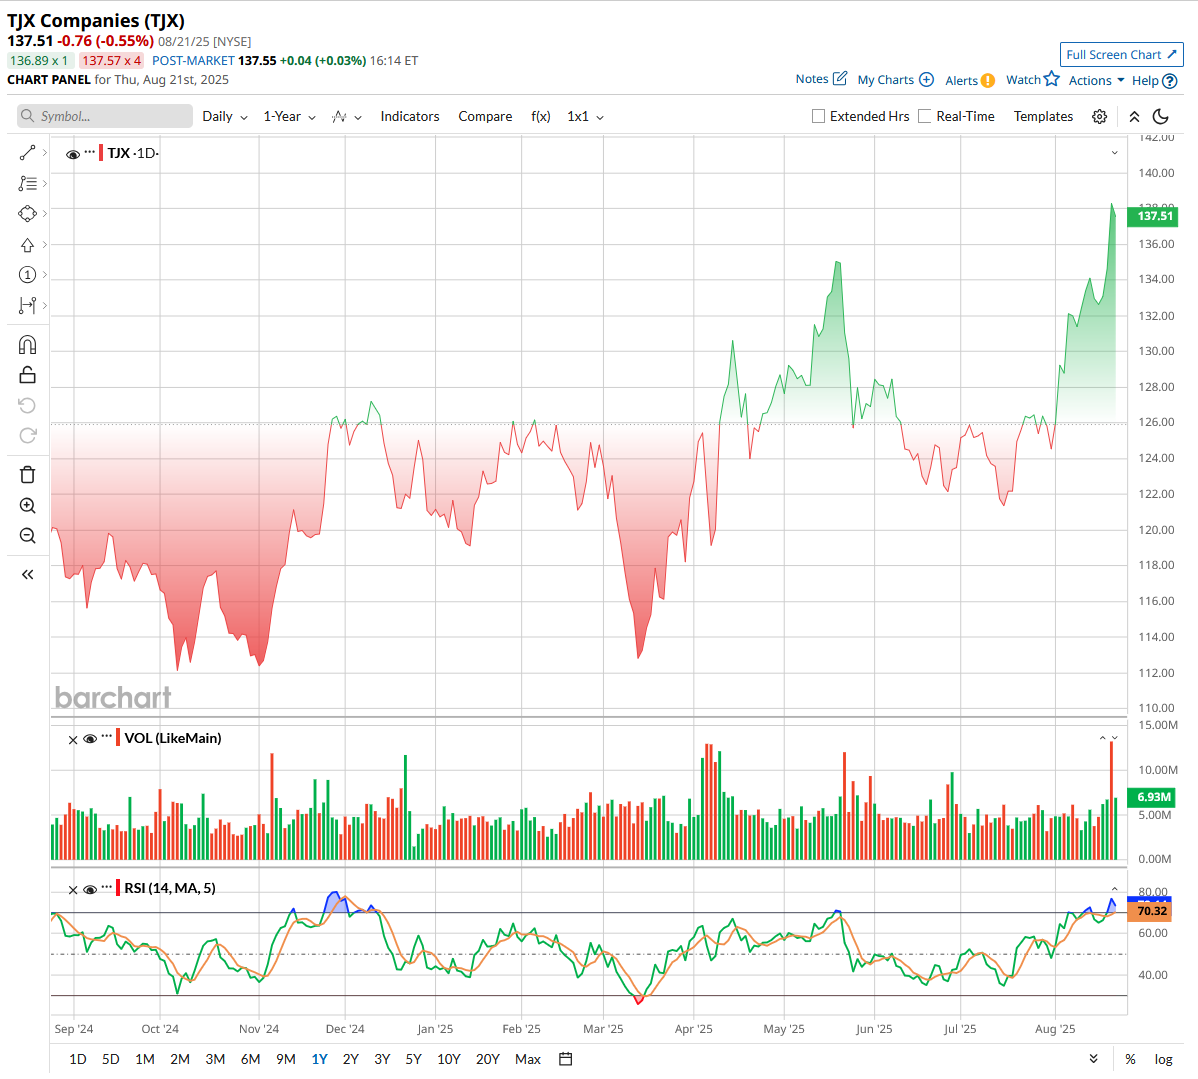
Task: Click the redo arrow icon
Action: pyautogui.click(x=28, y=436)
